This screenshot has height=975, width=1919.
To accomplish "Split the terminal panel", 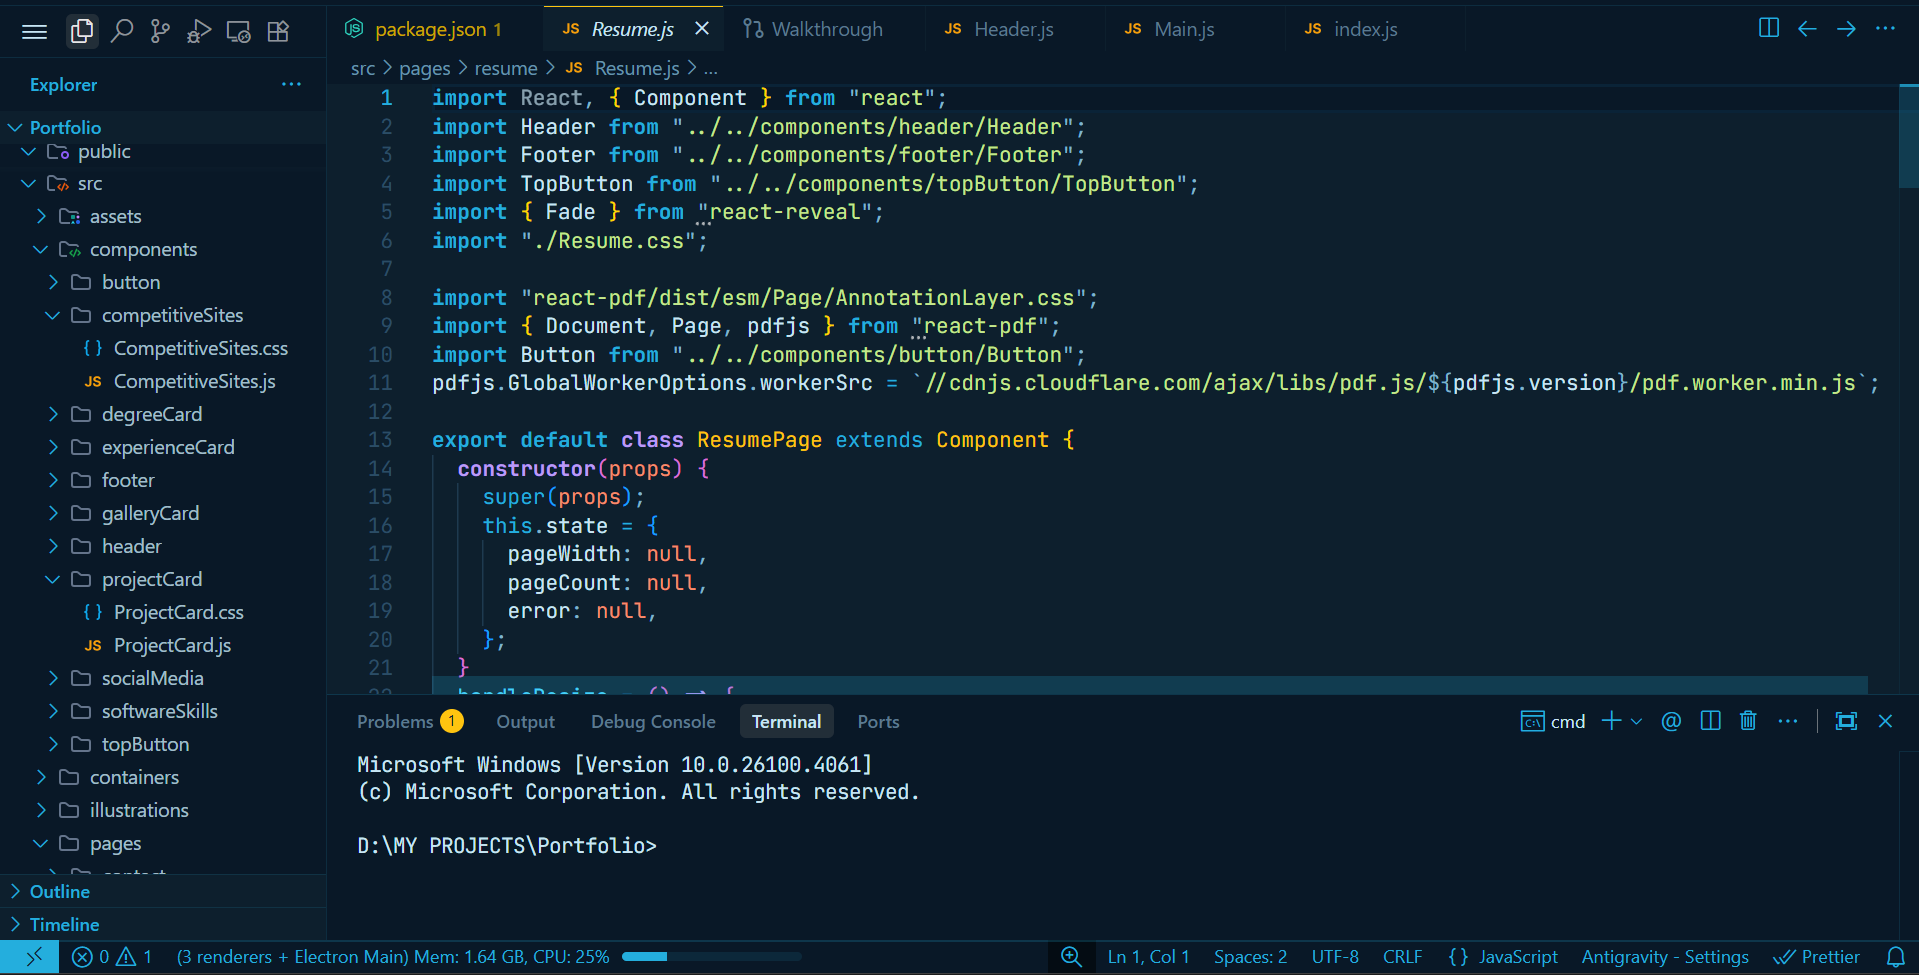I will click(1710, 721).
